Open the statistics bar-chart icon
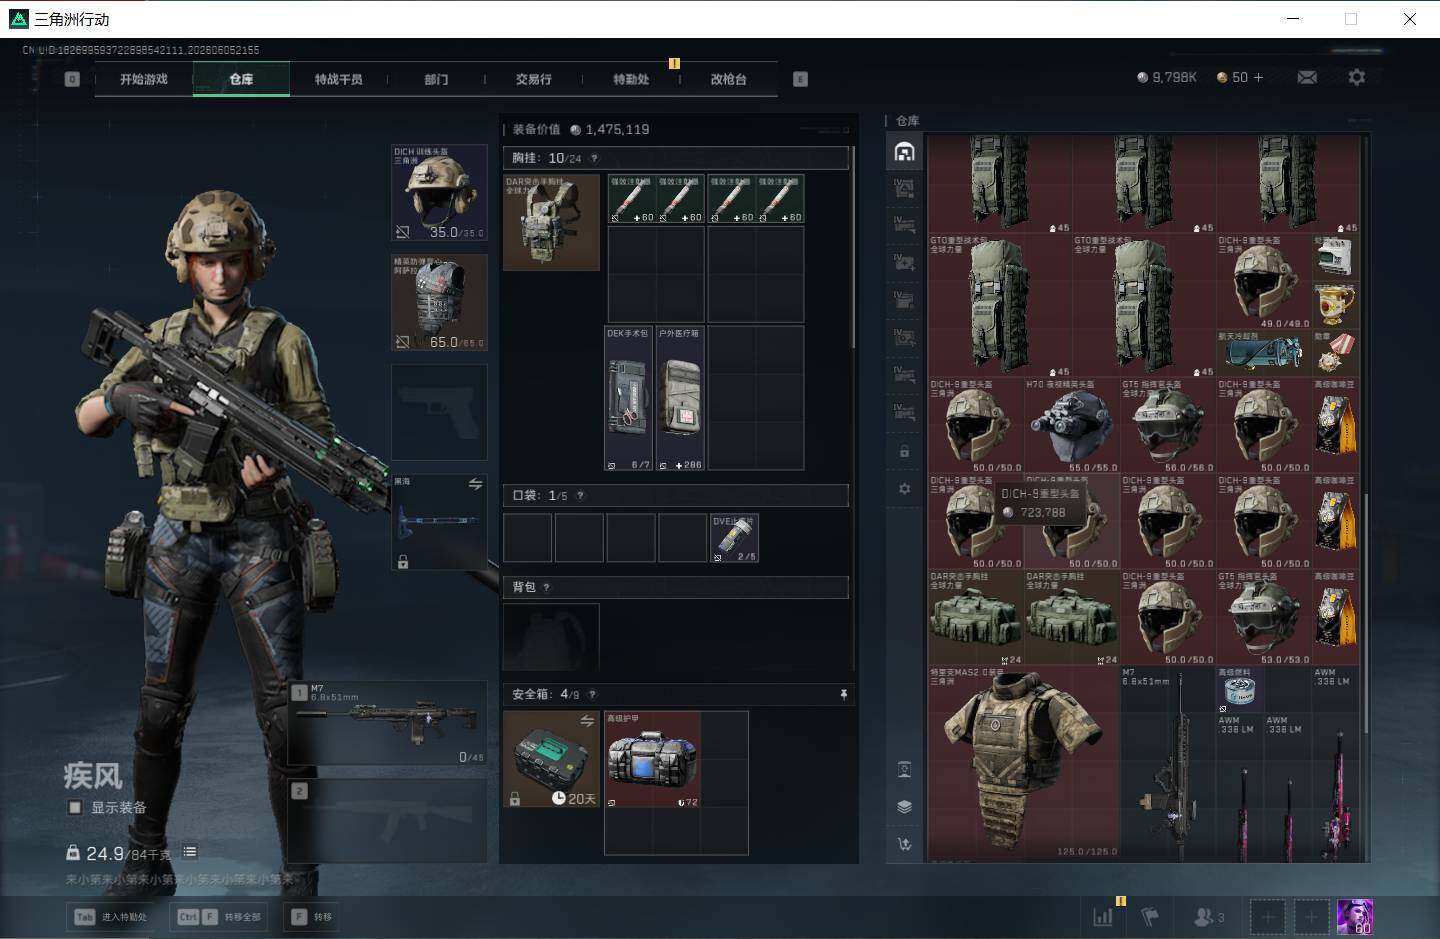Image resolution: width=1440 pixels, height=939 pixels. (1103, 916)
